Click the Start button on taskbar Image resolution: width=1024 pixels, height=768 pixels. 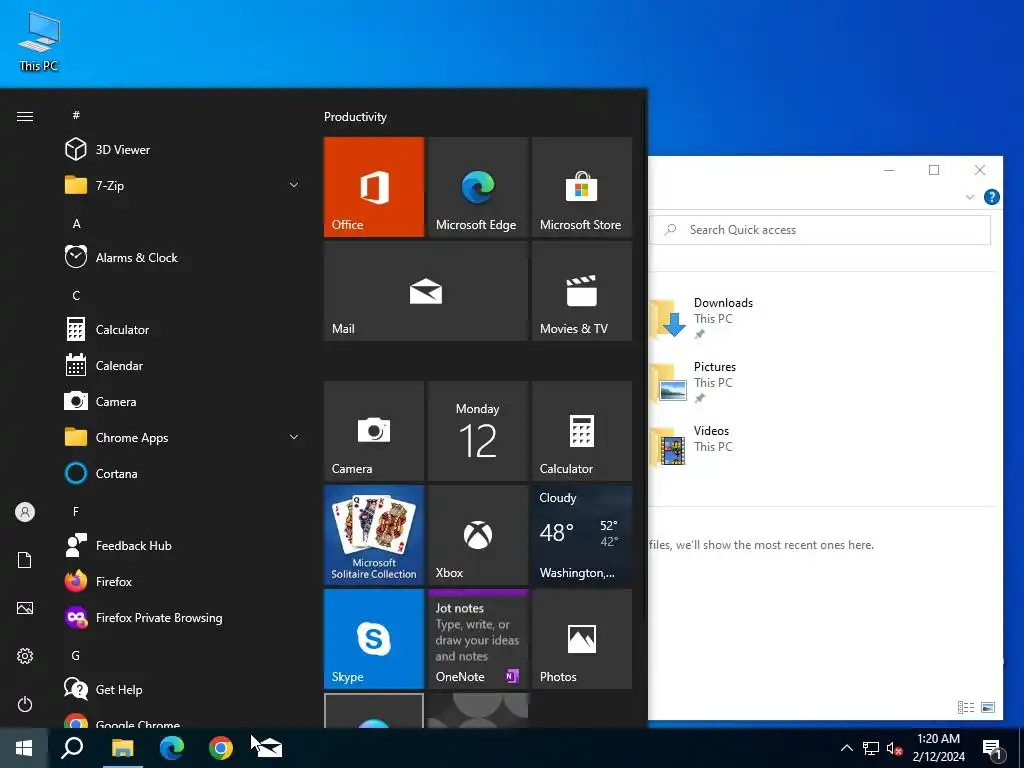[x=24, y=748]
